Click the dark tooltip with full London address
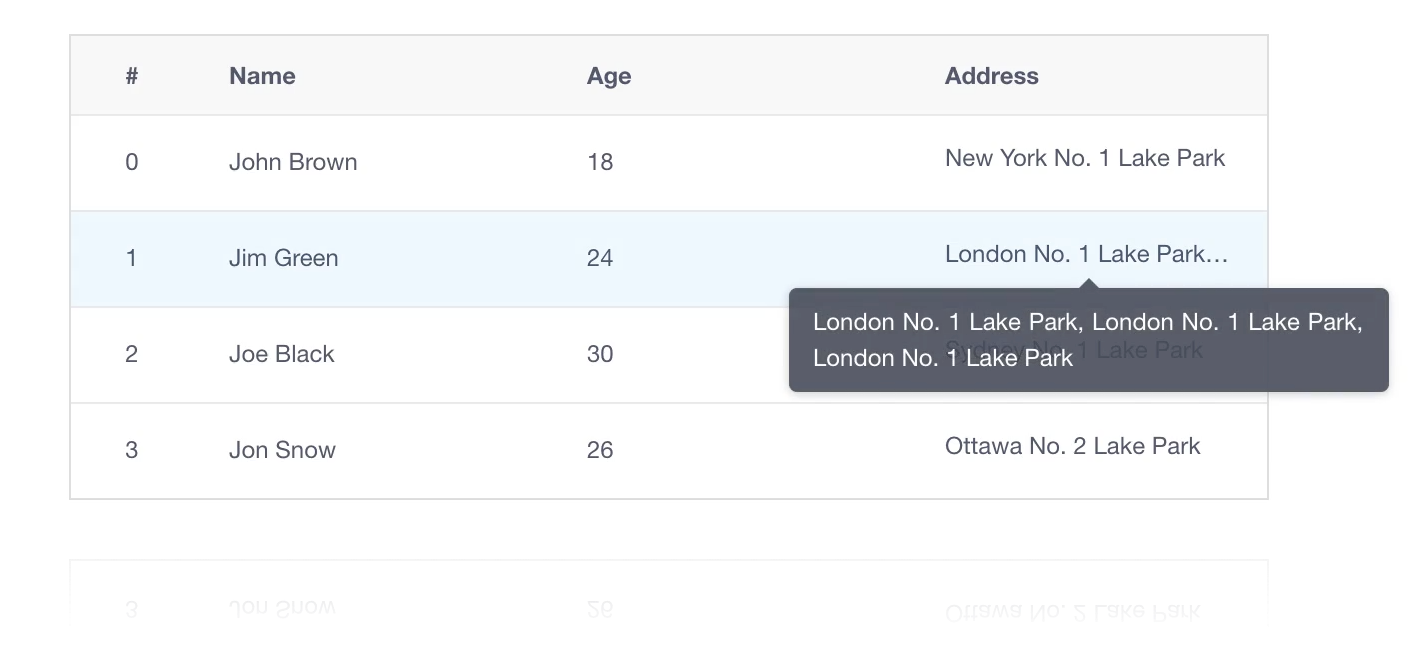1424x650 pixels. [x=1089, y=340]
